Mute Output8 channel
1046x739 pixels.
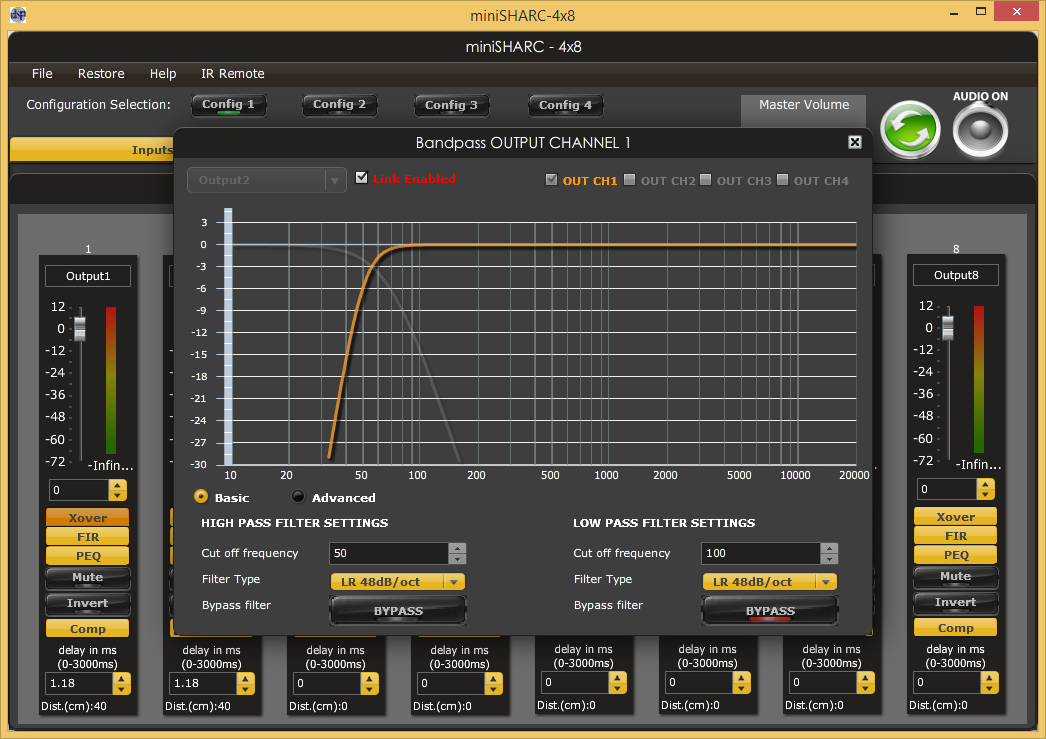(955, 576)
